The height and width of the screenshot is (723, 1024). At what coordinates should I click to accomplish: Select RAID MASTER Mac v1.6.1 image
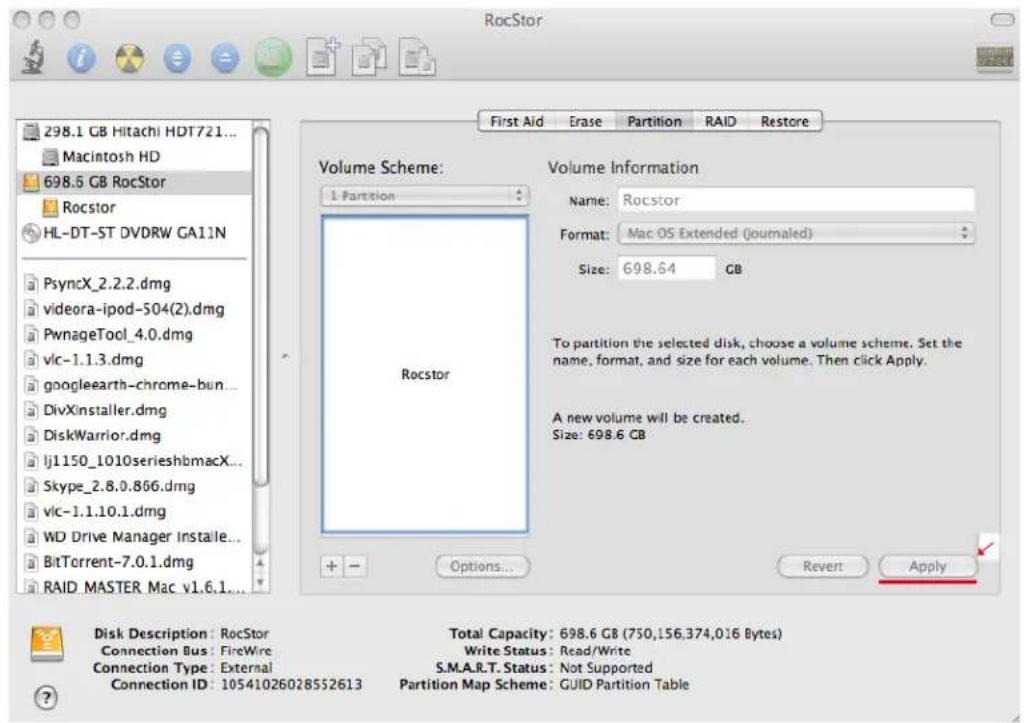click(x=133, y=586)
